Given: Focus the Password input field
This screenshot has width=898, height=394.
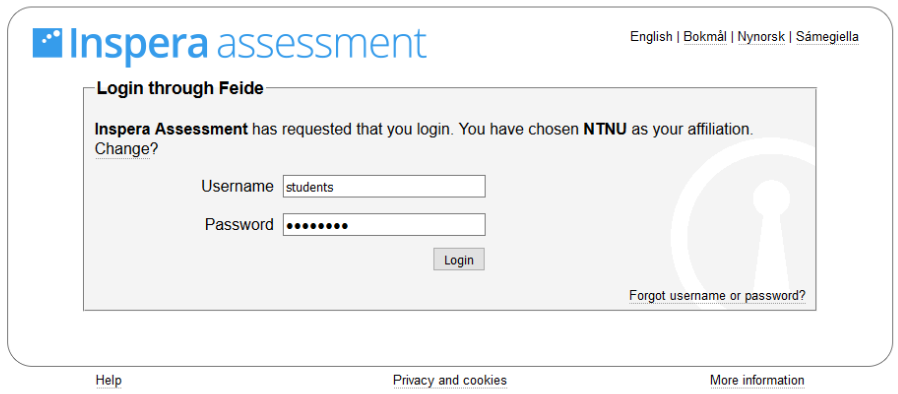Looking at the screenshot, I should click(384, 224).
